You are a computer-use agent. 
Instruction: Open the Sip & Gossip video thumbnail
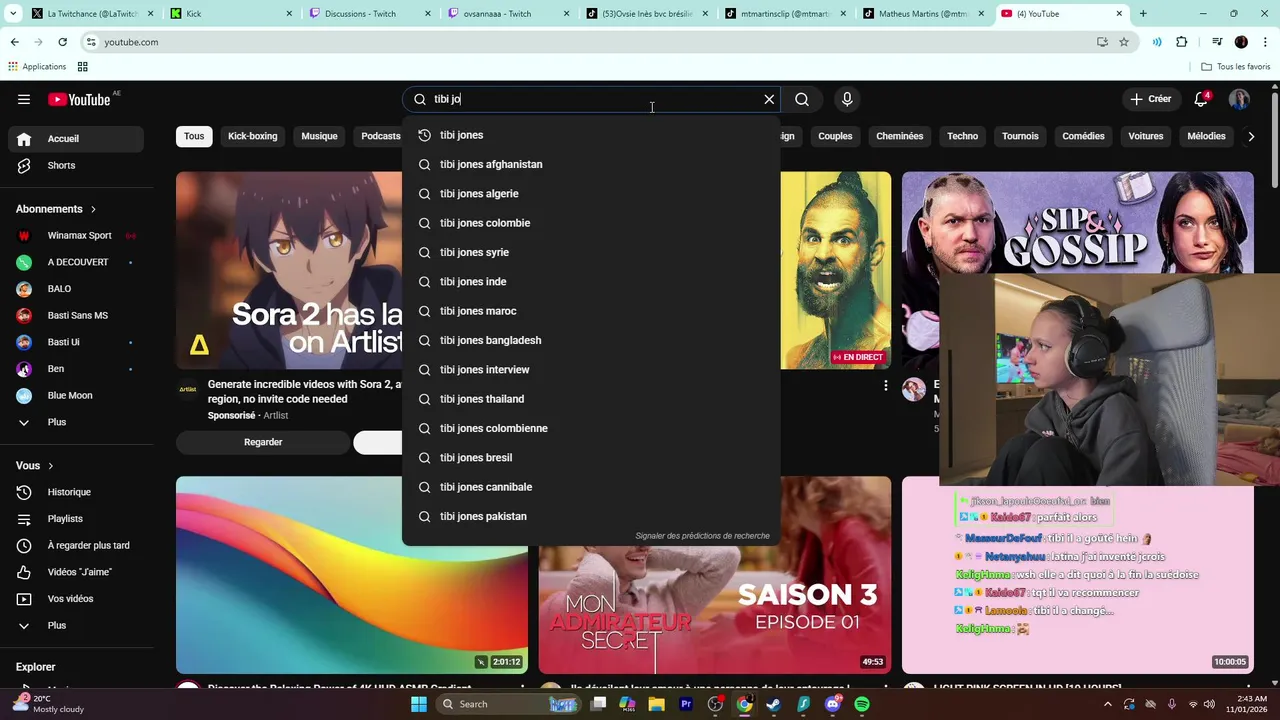pyautogui.click(x=1078, y=222)
